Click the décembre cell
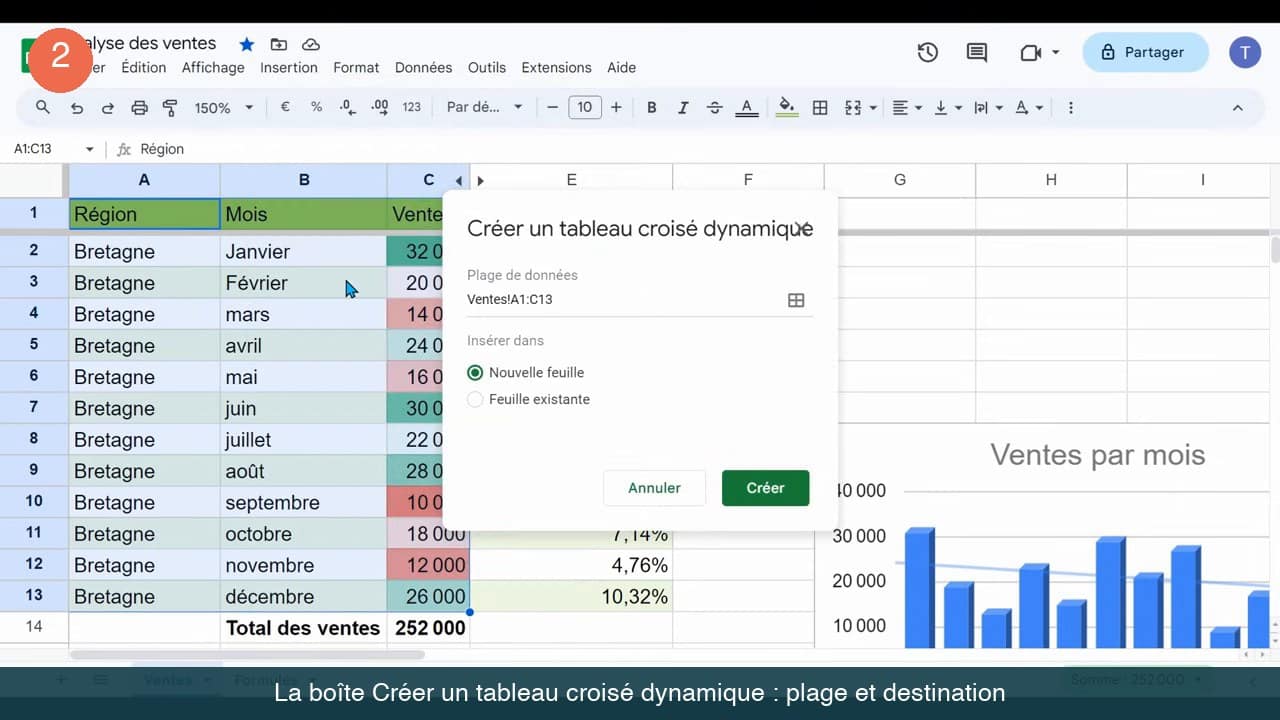The height and width of the screenshot is (720, 1280). 303,596
